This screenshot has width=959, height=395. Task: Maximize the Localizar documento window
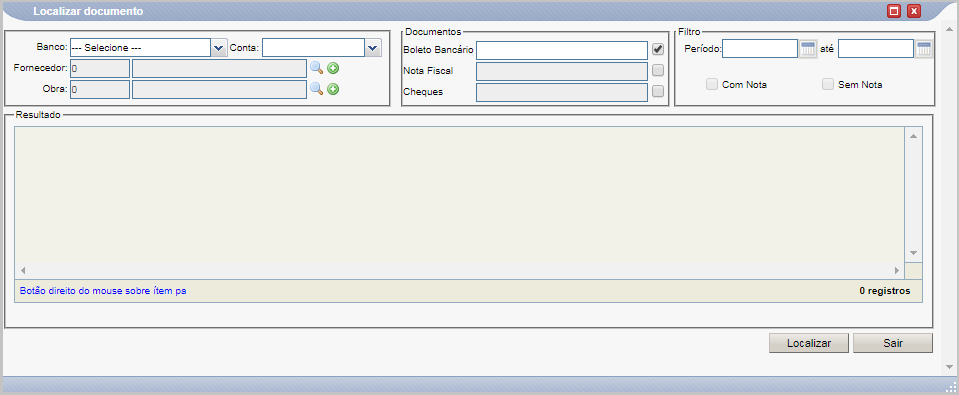coord(894,11)
